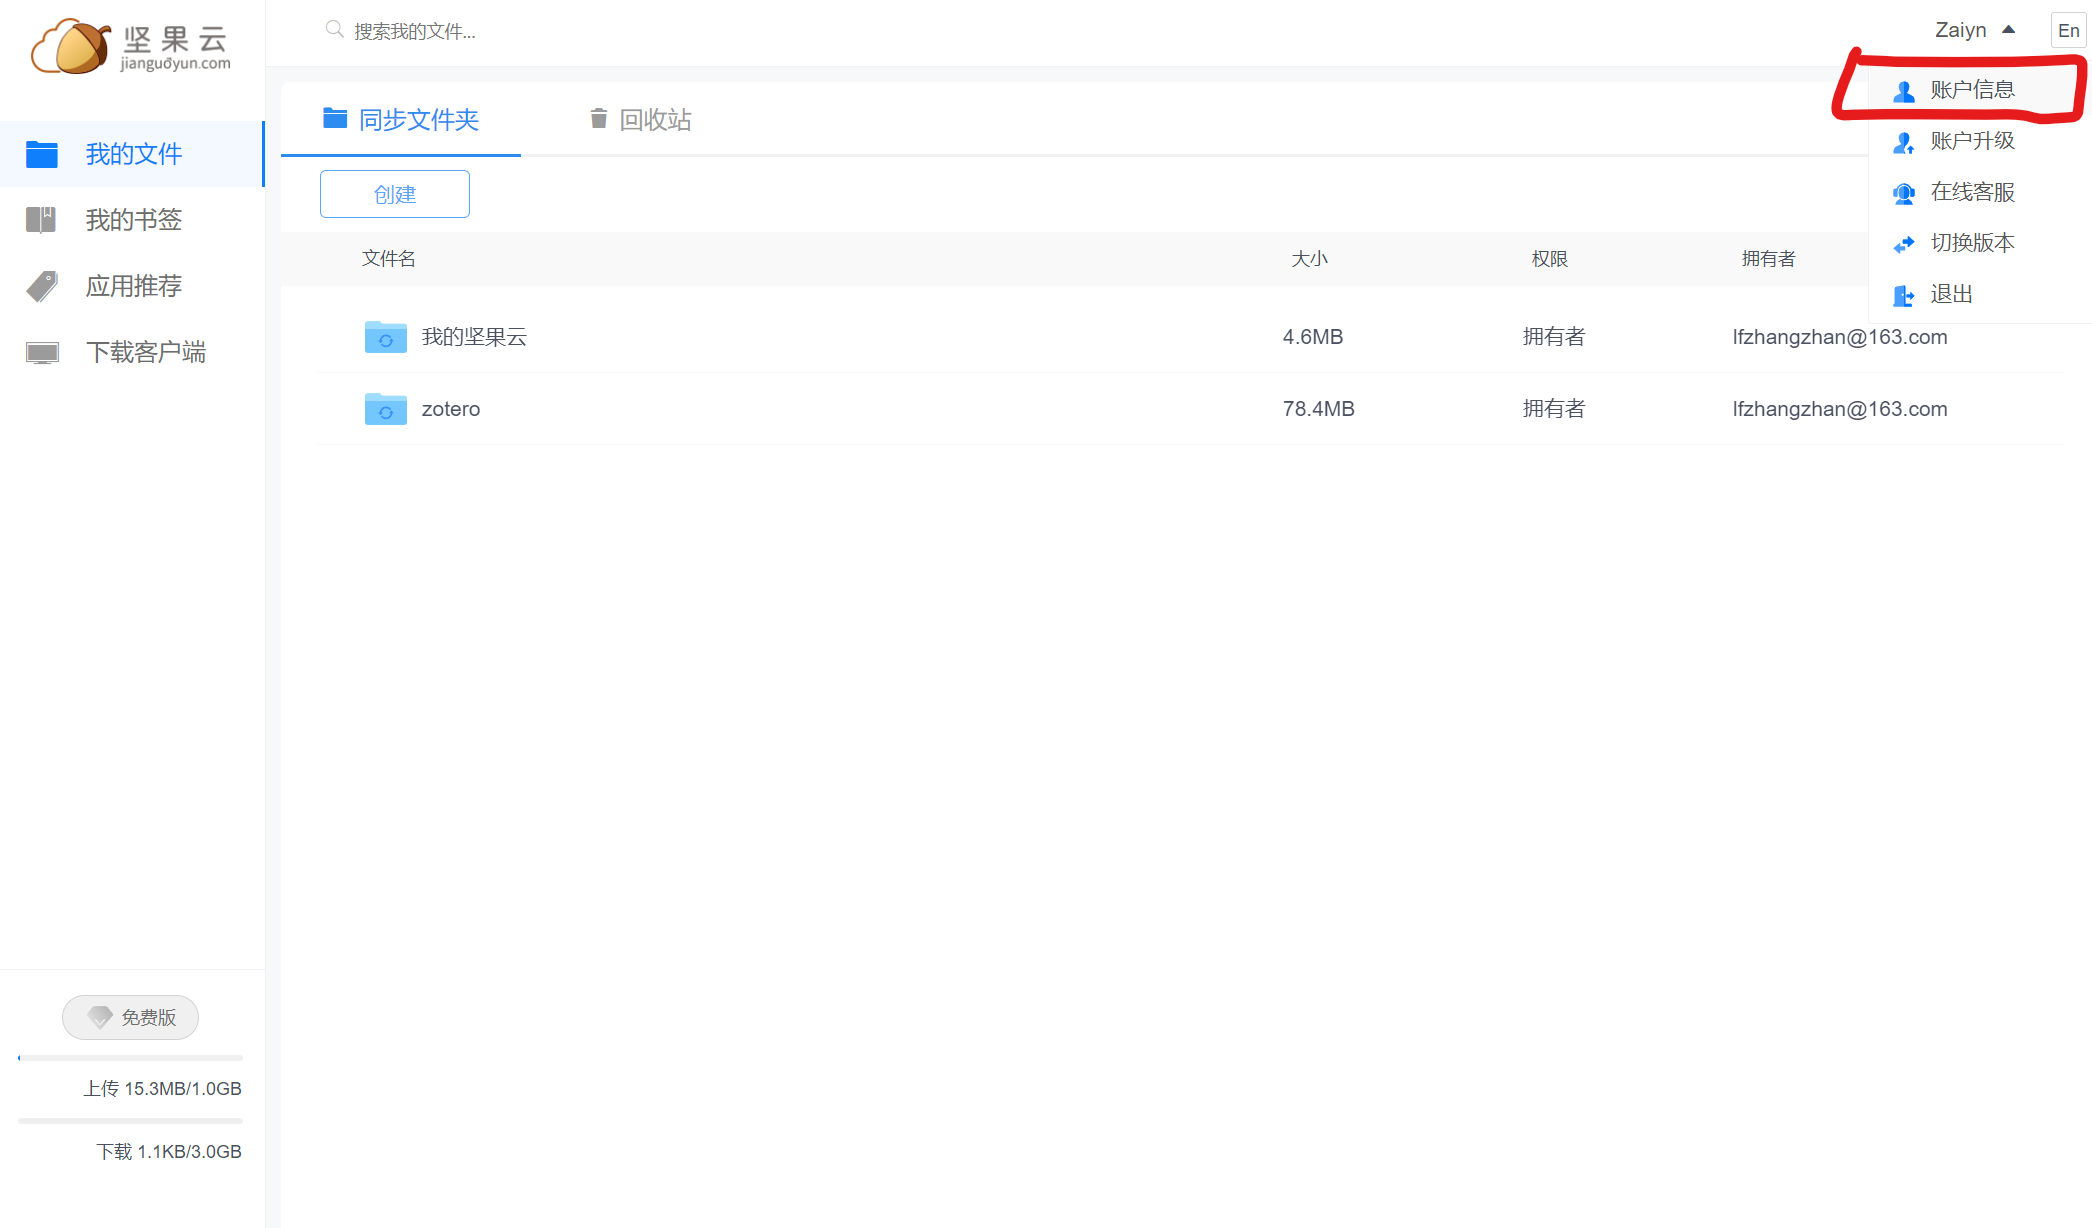Click the 上传 15.3MB/1.0GB text
Image resolution: width=2092 pixels, height=1228 pixels.
[162, 1088]
